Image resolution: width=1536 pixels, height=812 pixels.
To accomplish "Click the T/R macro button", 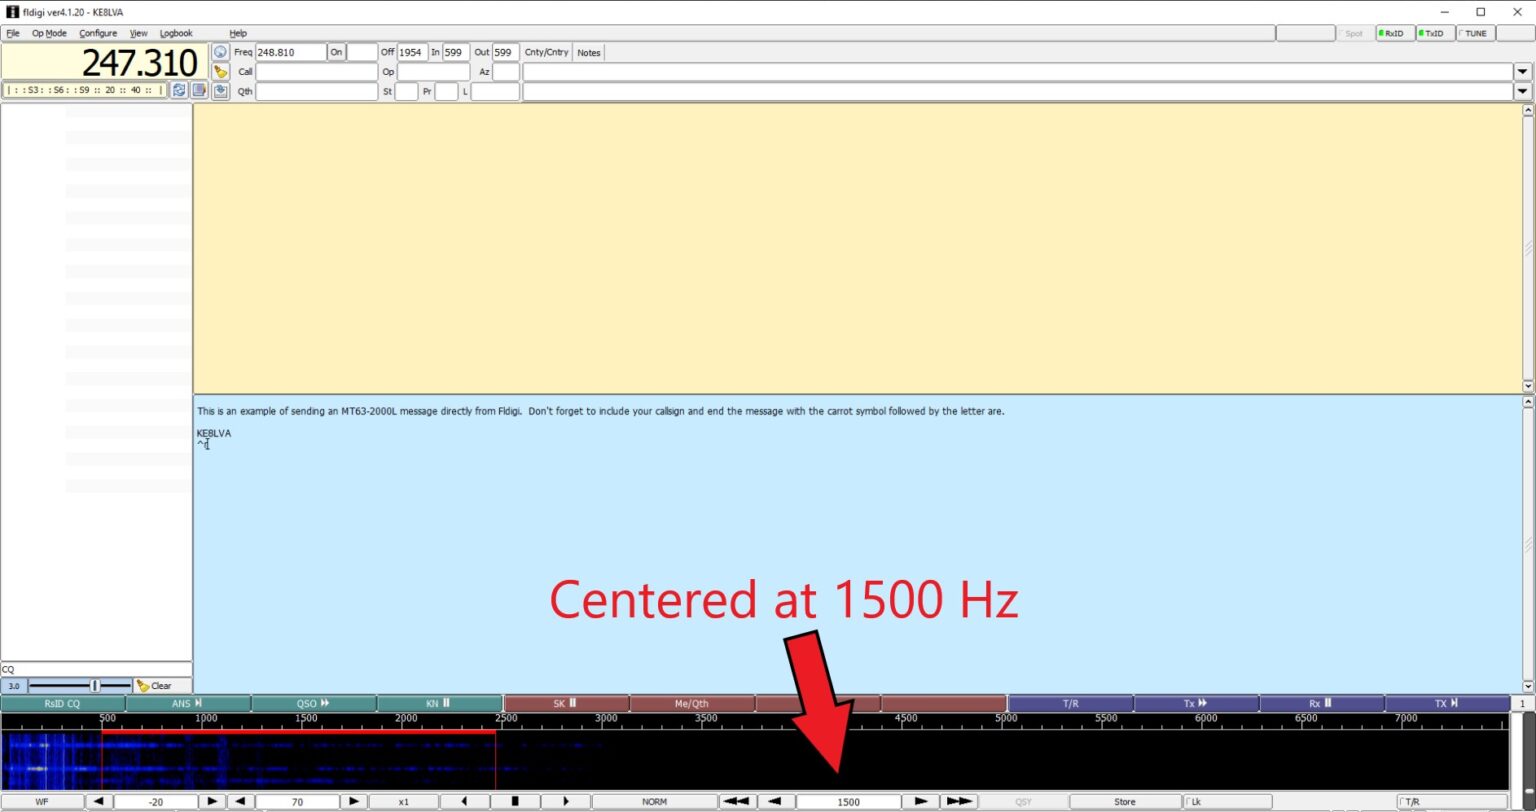I will pos(1070,704).
